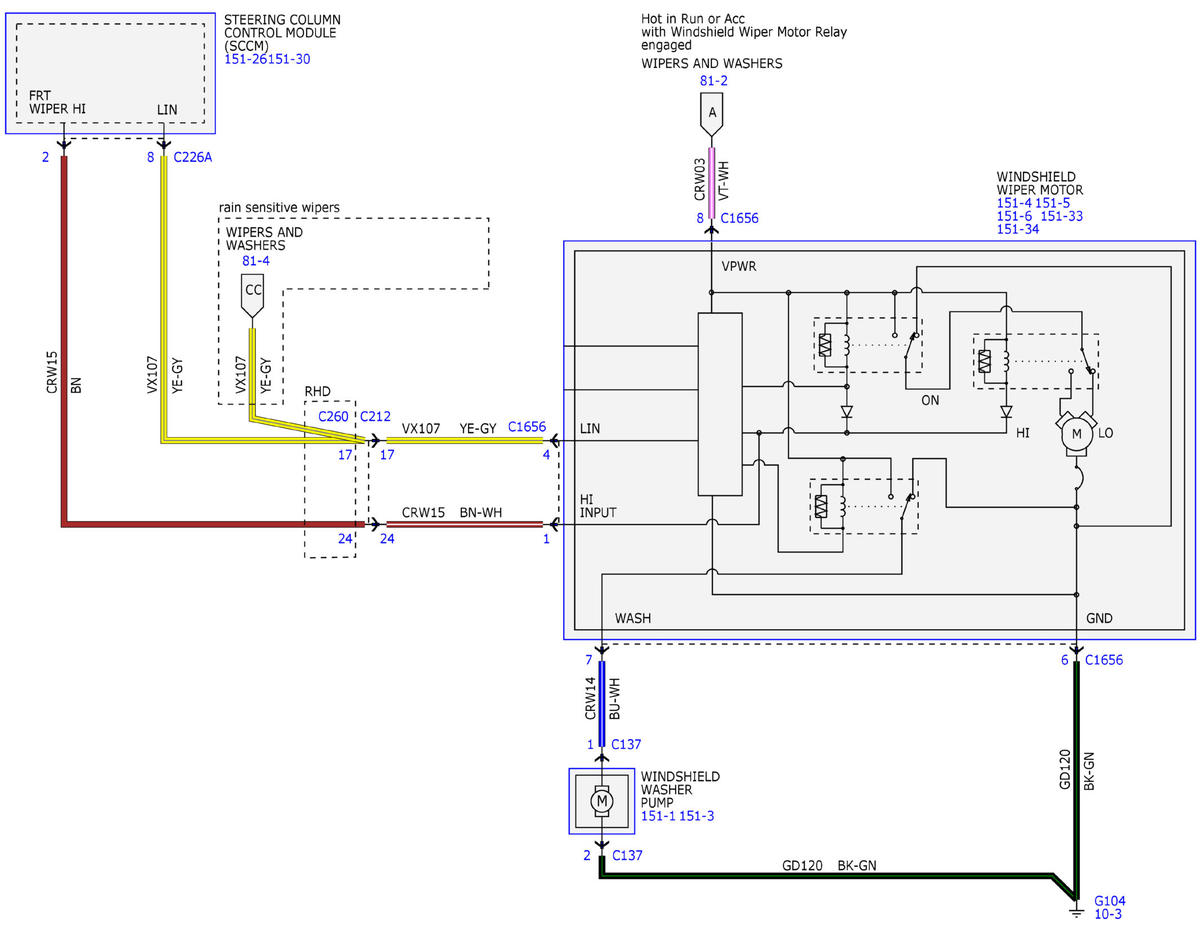The width and height of the screenshot is (1200, 927).
Task: Click the wiper motor M symbol near LO
Action: (1076, 431)
